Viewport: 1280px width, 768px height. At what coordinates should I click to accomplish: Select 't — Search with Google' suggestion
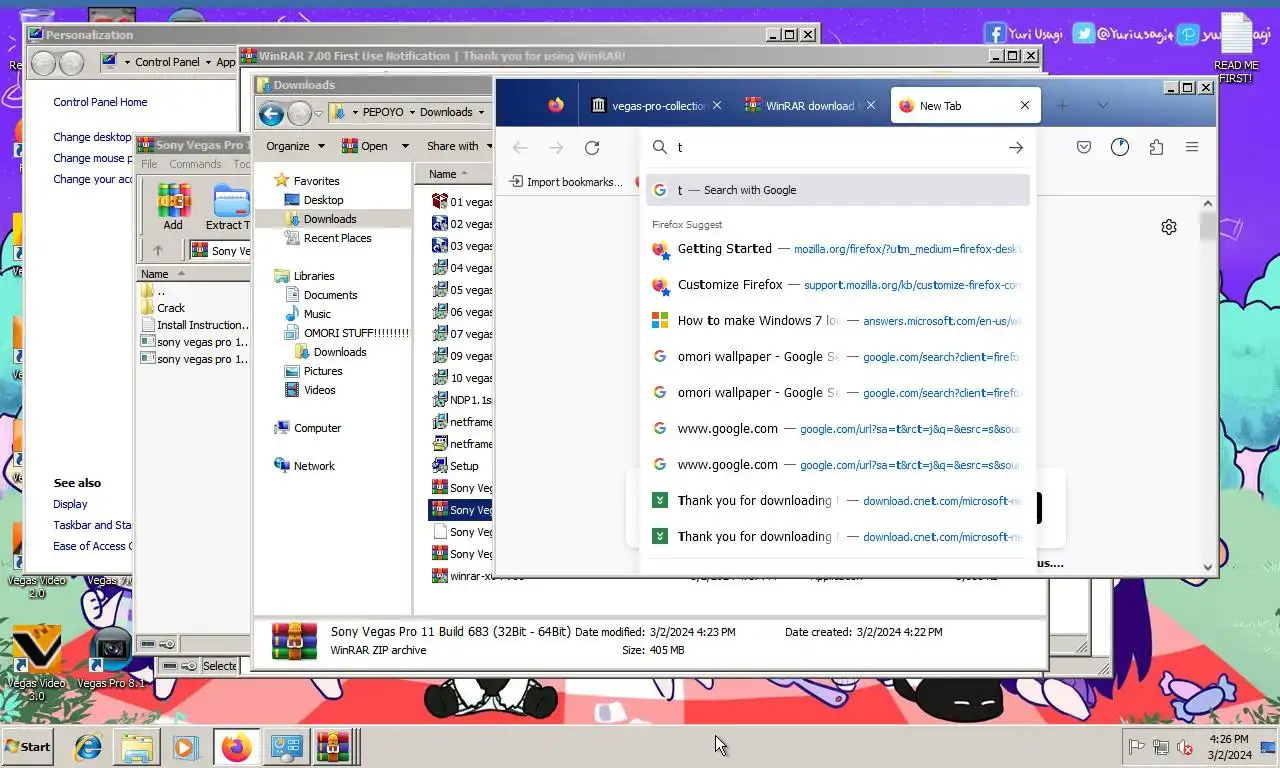(837, 190)
